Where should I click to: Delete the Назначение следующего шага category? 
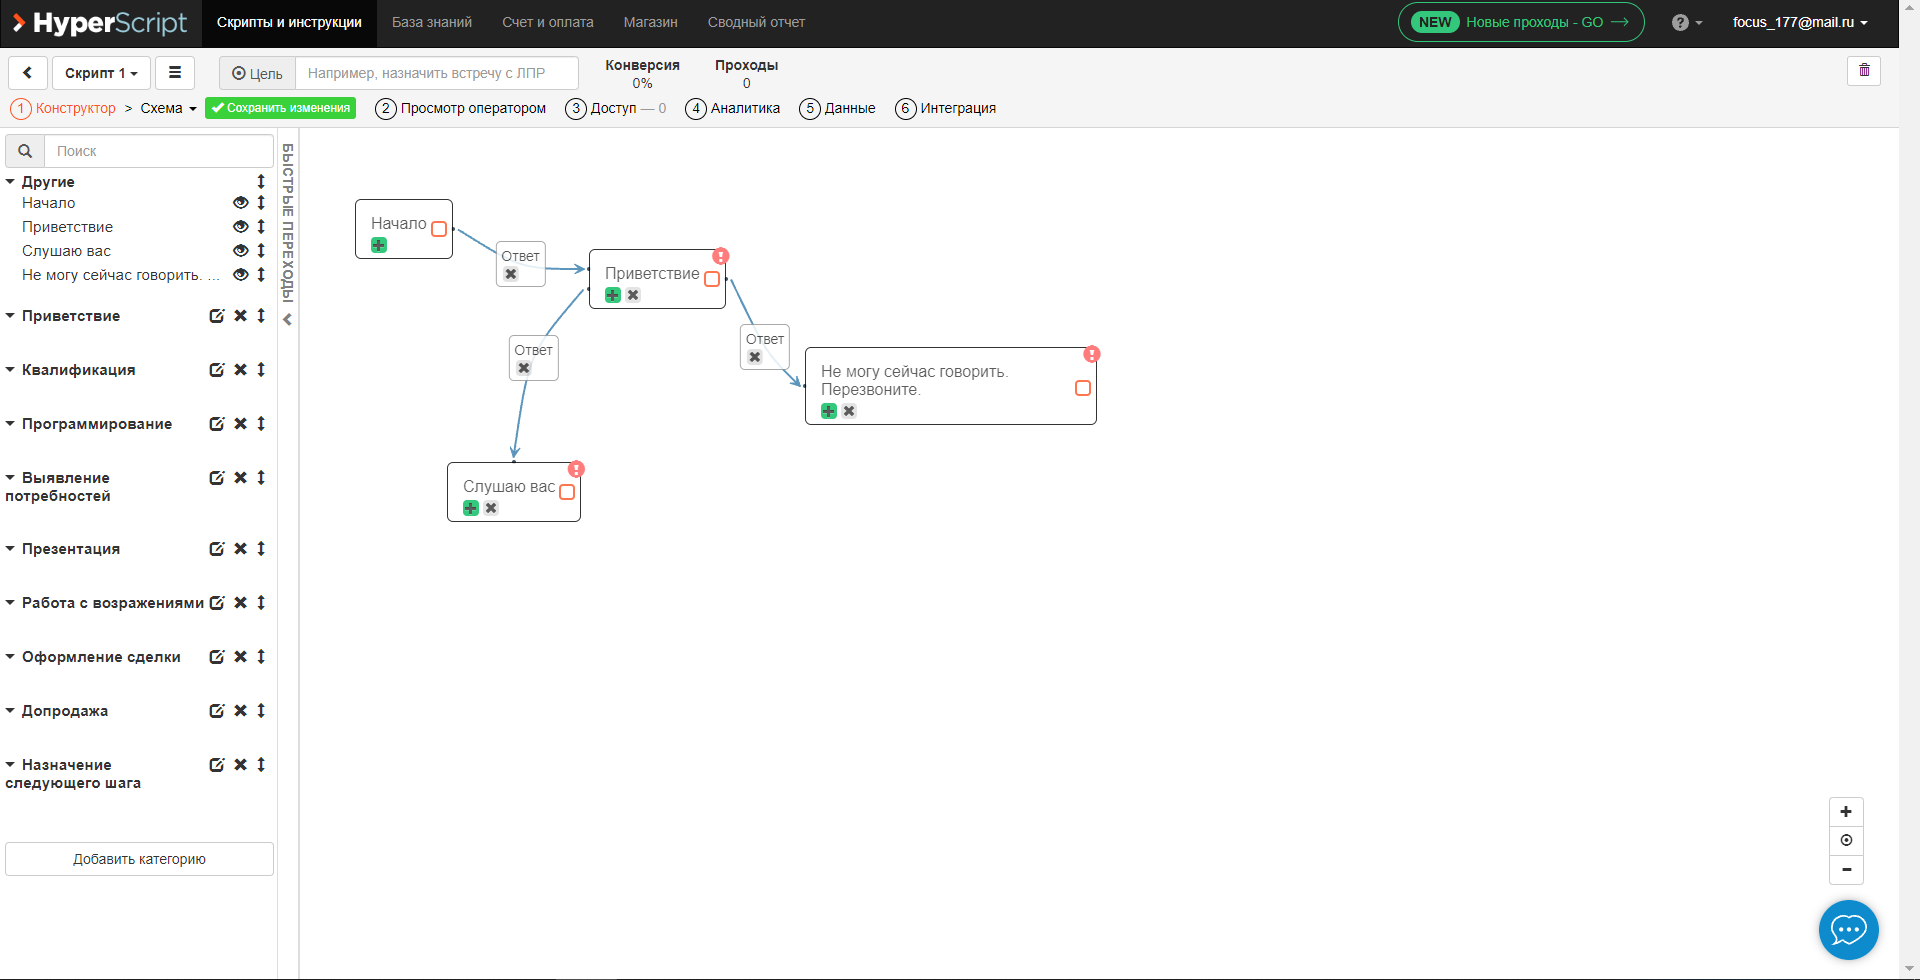(x=240, y=765)
